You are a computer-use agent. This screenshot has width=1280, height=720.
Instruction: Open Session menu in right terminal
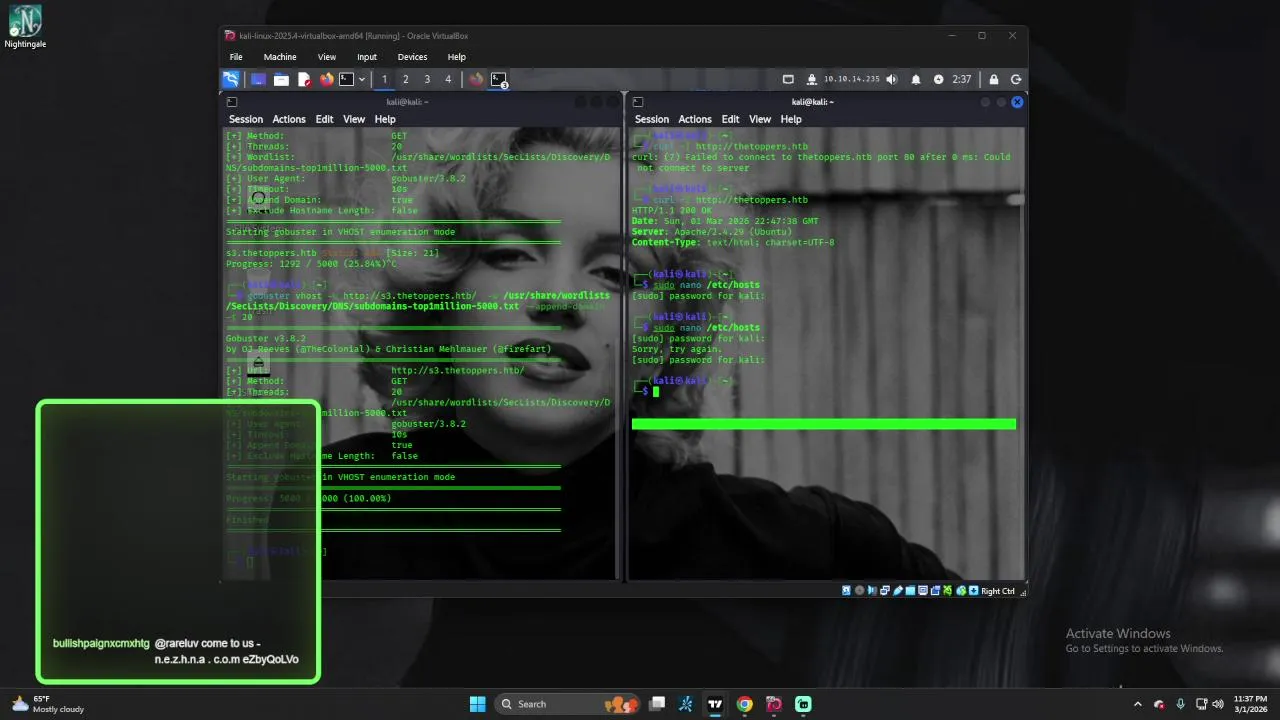click(x=652, y=119)
